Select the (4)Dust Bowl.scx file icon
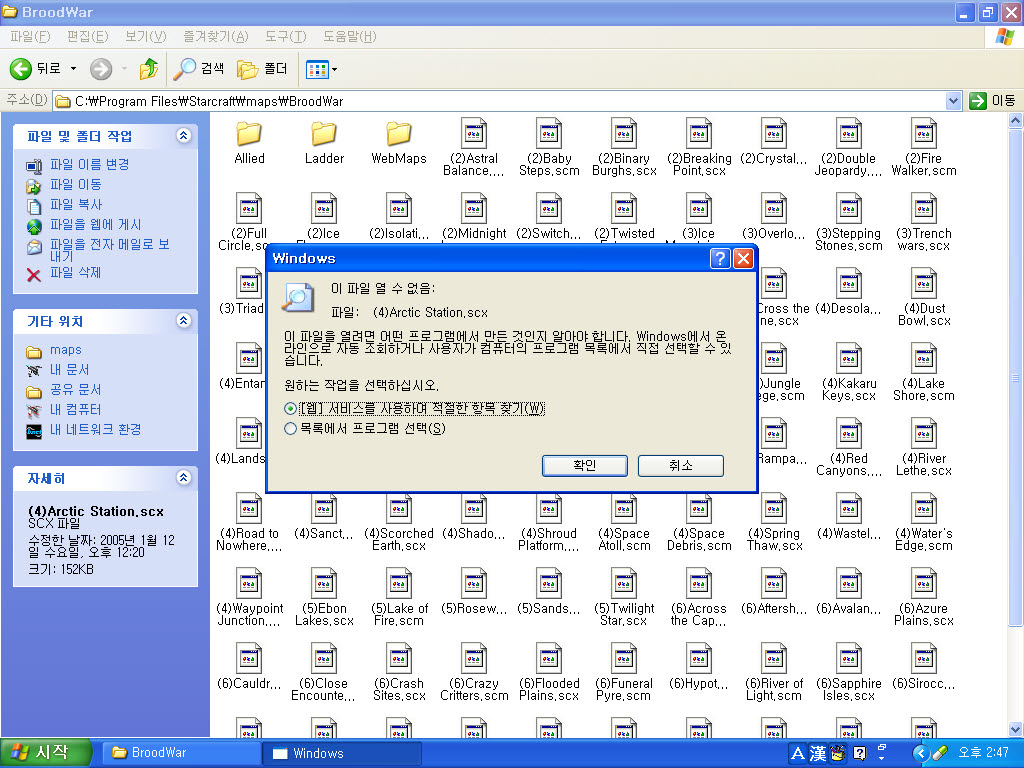1024x768 pixels. [x=923, y=284]
